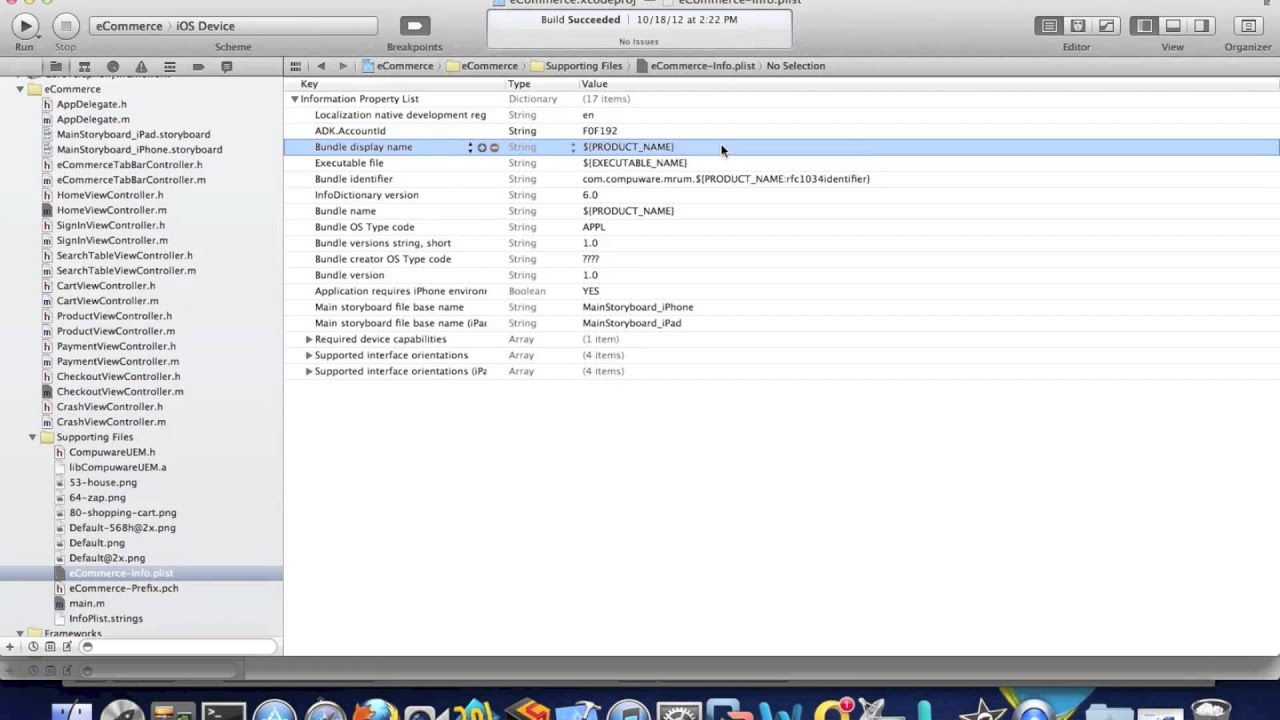This screenshot has height=720, width=1280.
Task: Show only unsaved files filter
Action: point(68,647)
